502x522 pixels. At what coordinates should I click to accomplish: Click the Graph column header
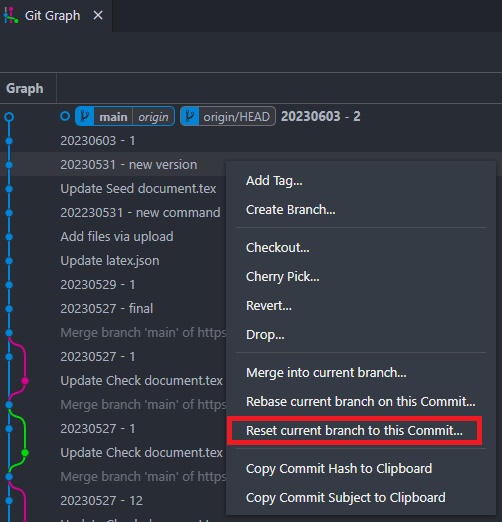[x=25, y=89]
